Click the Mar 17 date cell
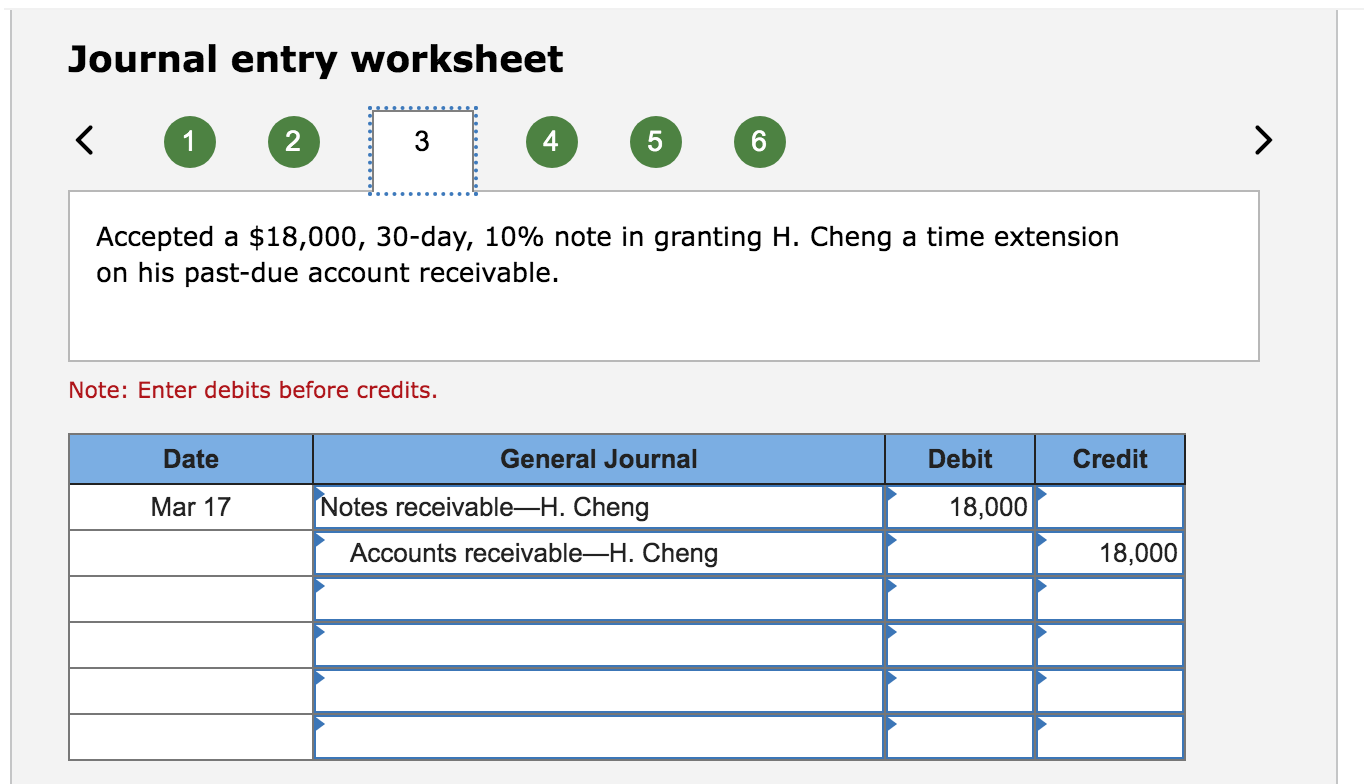Image resolution: width=1364 pixels, height=784 pixels. (x=190, y=507)
